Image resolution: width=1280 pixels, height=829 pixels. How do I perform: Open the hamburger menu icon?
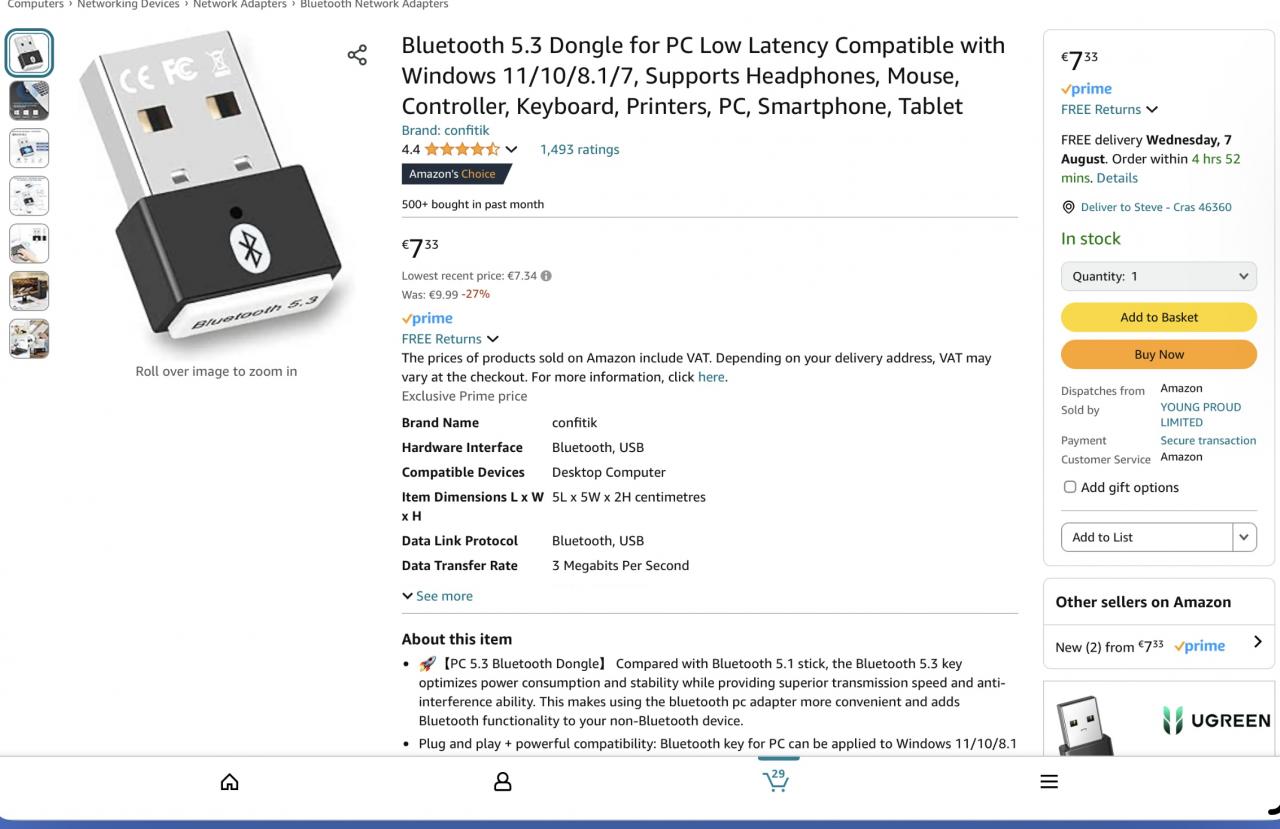coord(1049,781)
